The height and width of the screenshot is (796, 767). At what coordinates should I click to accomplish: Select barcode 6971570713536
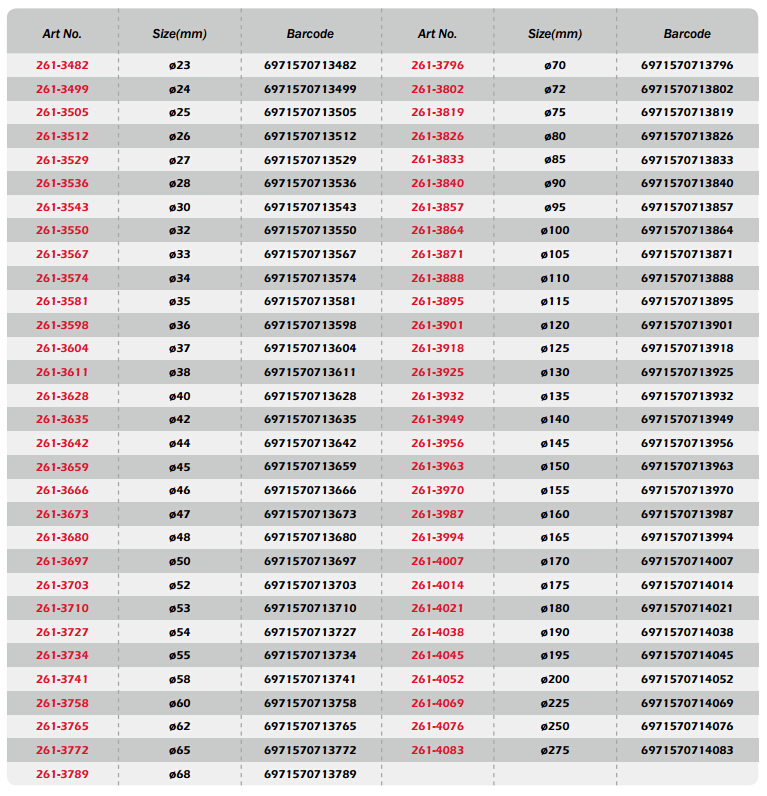click(x=310, y=183)
